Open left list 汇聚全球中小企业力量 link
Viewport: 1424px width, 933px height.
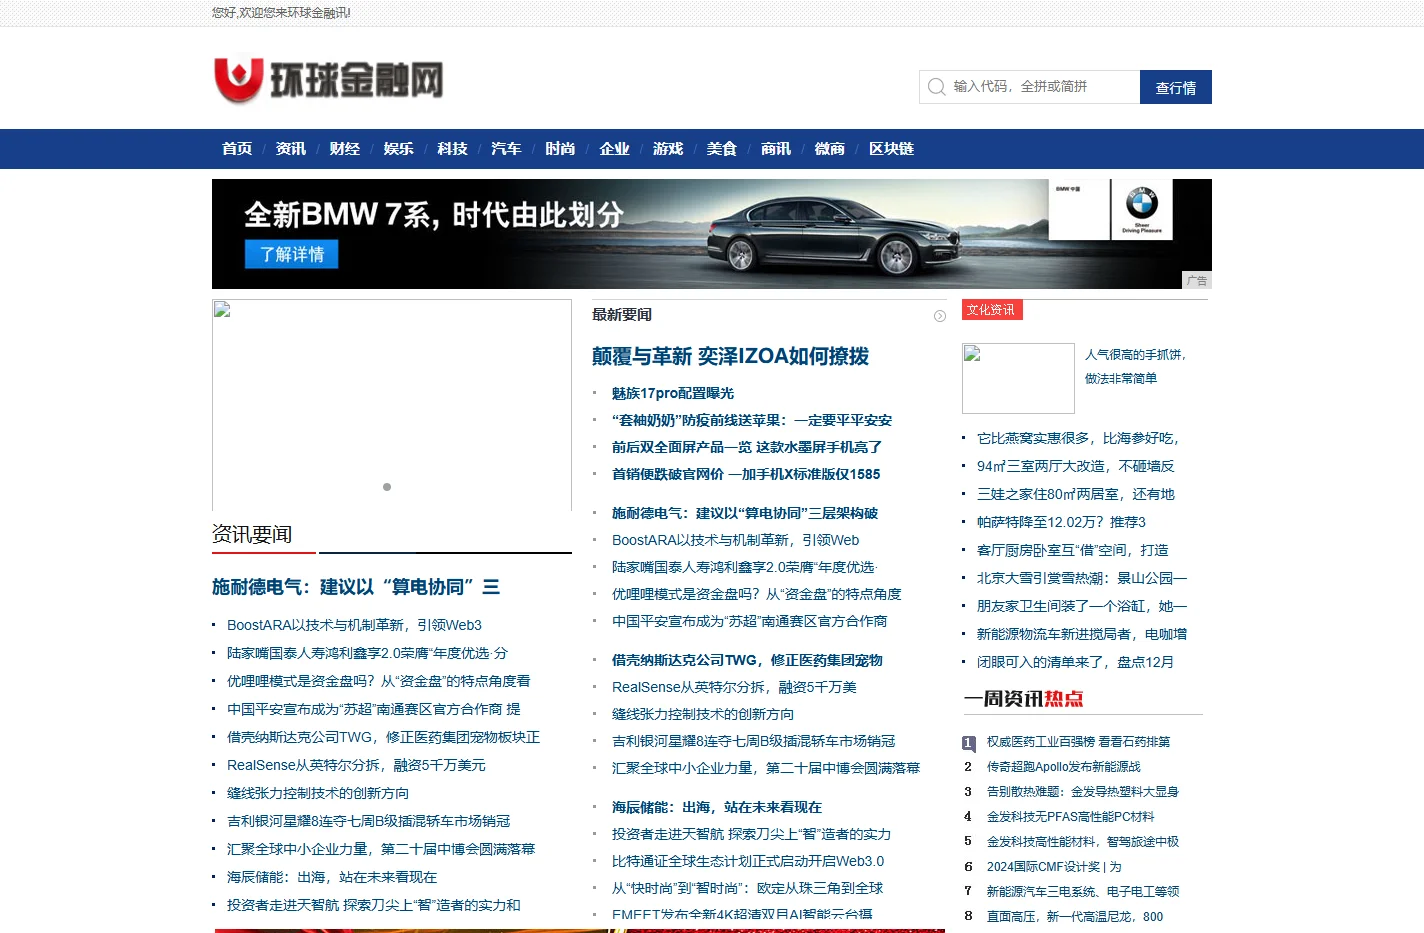click(381, 849)
